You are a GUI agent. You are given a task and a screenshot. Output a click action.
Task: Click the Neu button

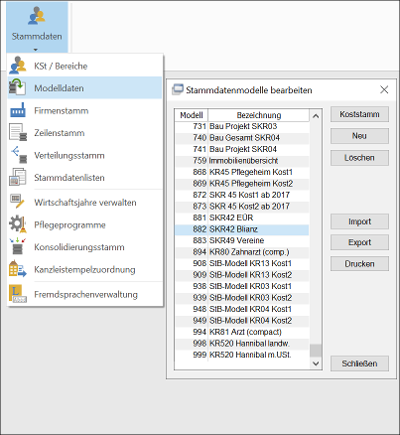click(359, 136)
